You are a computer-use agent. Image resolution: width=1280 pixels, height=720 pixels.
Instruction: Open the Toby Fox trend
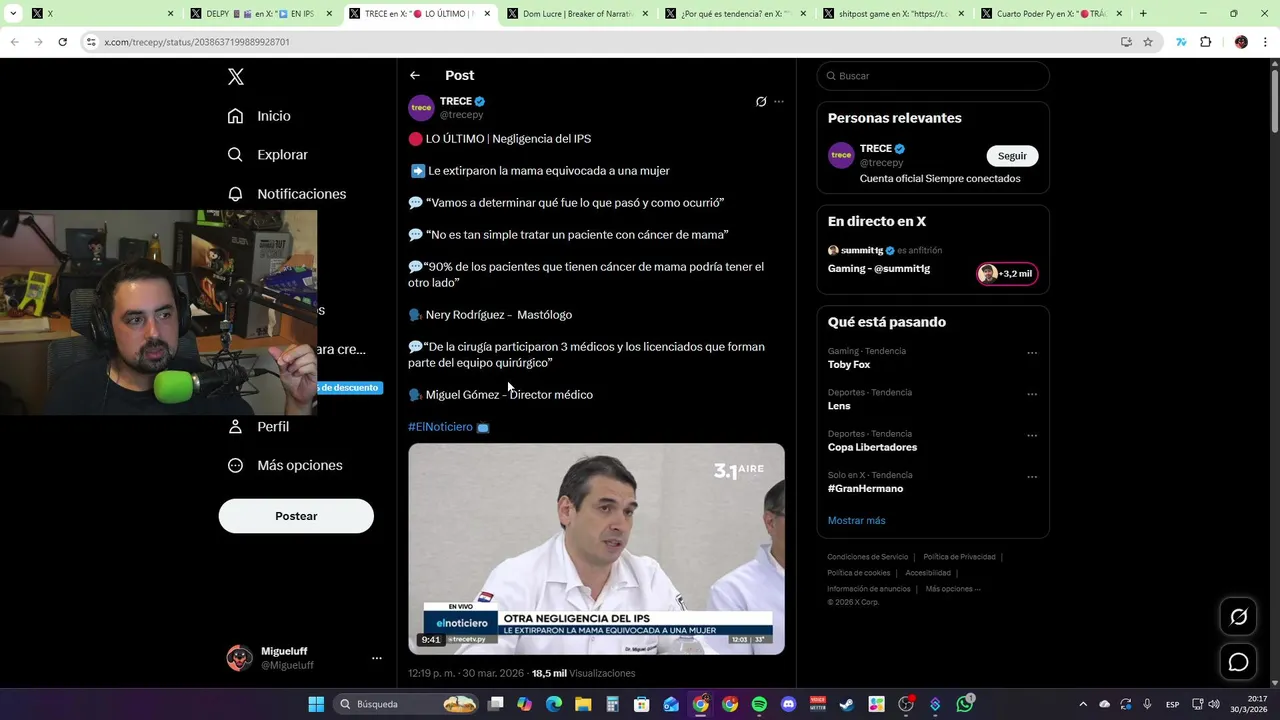tap(849, 365)
